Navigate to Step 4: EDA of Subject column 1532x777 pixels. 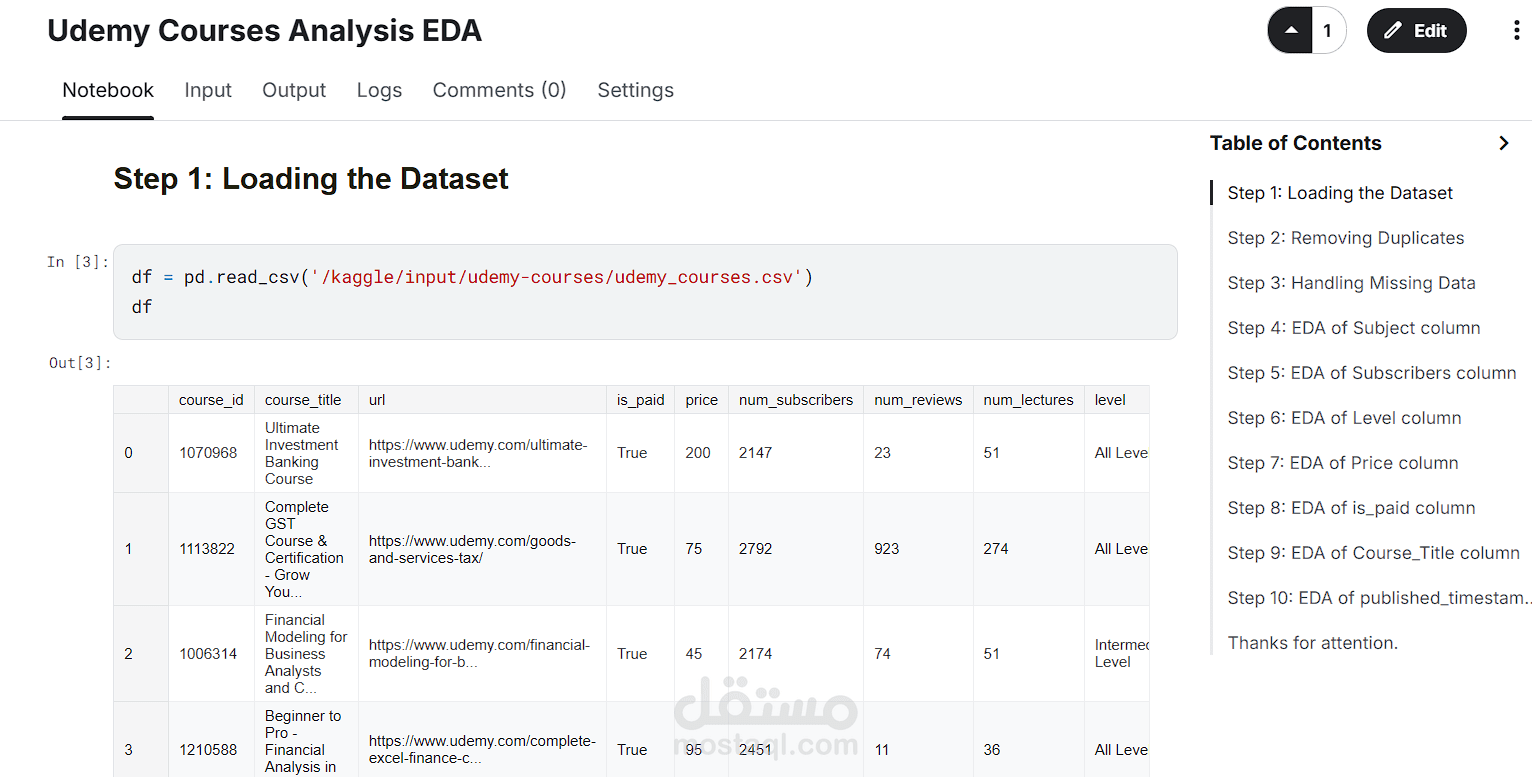tap(1354, 328)
